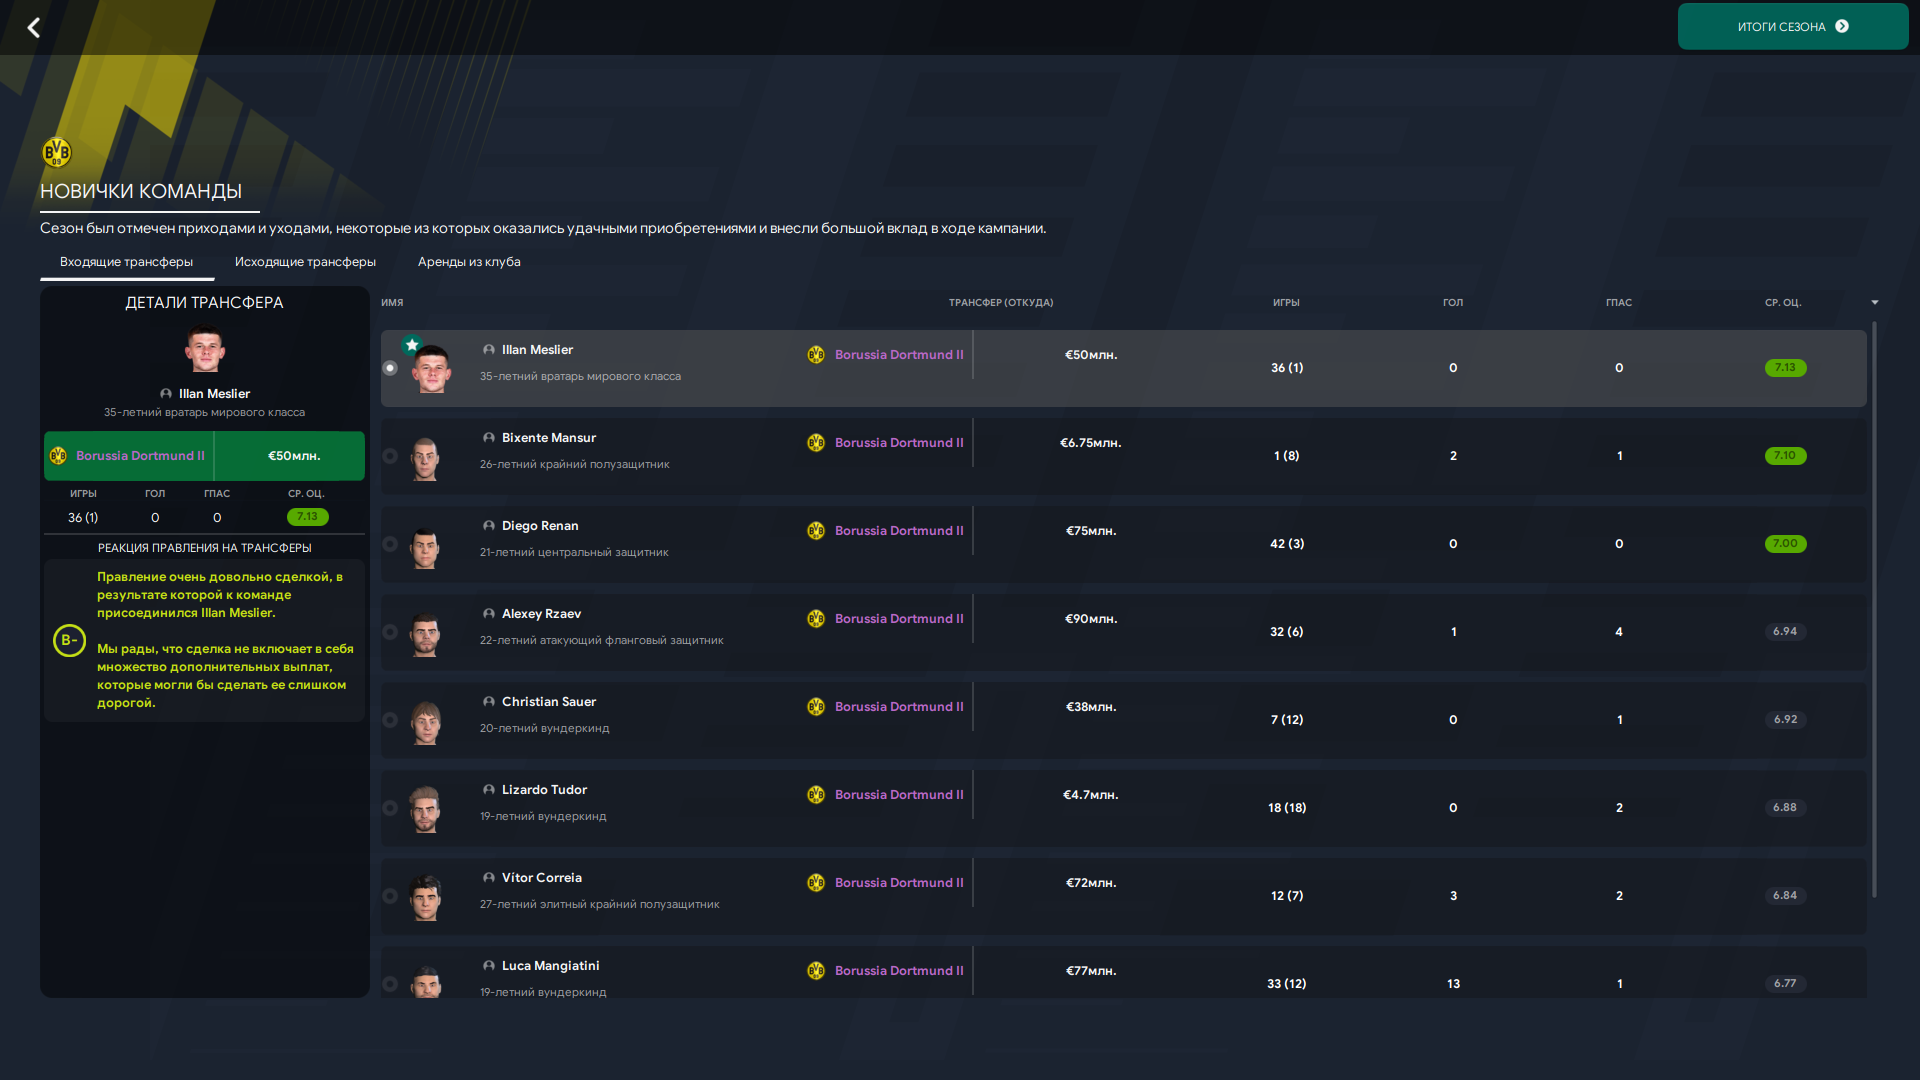This screenshot has width=1920, height=1080.
Task: Open Diego Renan player link
Action: pos(540,526)
